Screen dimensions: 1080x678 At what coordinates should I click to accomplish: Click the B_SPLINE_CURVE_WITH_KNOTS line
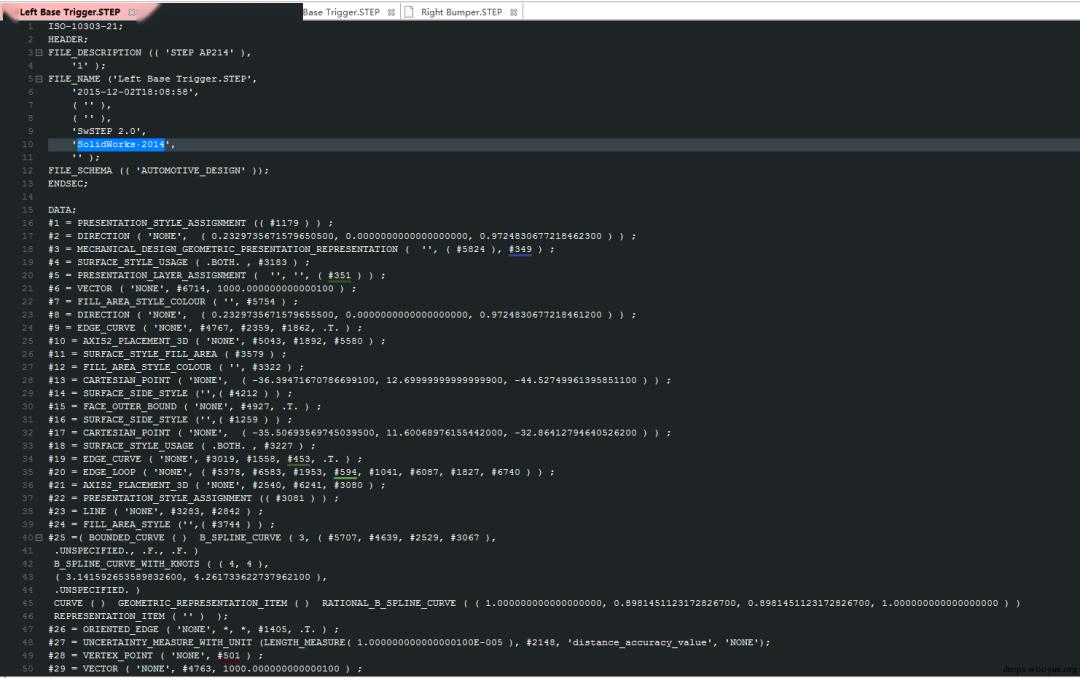tap(161, 564)
